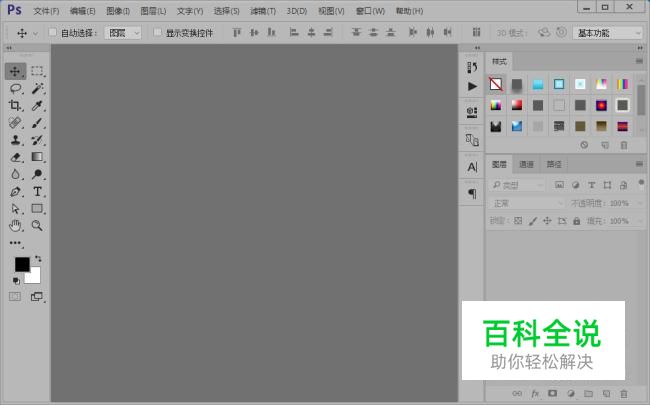This screenshot has width=650, height=405.
Task: Click the 路径 tab label
Action: click(x=553, y=164)
